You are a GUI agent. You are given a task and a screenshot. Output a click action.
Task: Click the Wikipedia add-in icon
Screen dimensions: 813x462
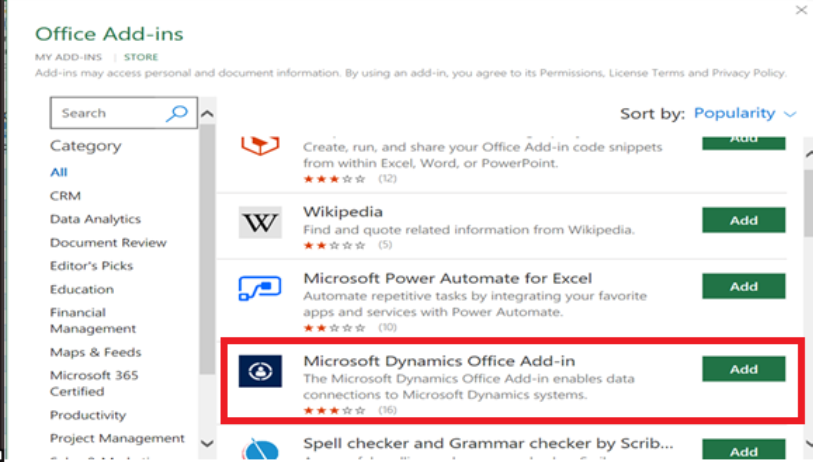click(260, 222)
